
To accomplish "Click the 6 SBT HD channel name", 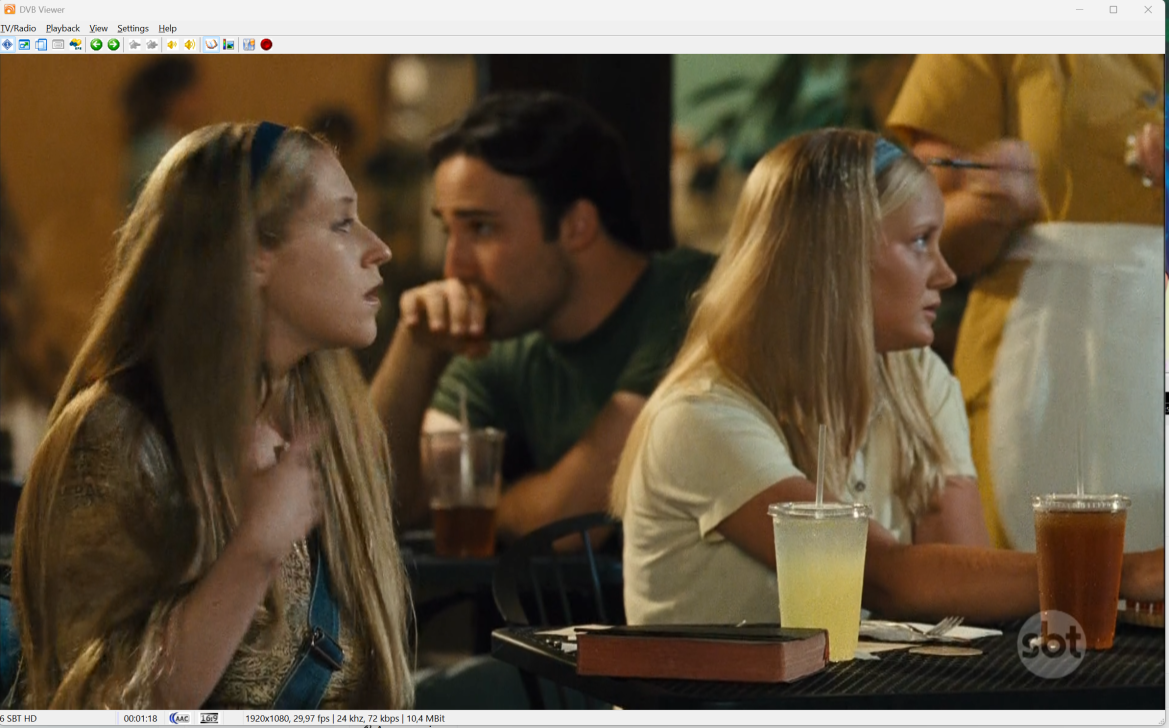I will [x=19, y=718].
